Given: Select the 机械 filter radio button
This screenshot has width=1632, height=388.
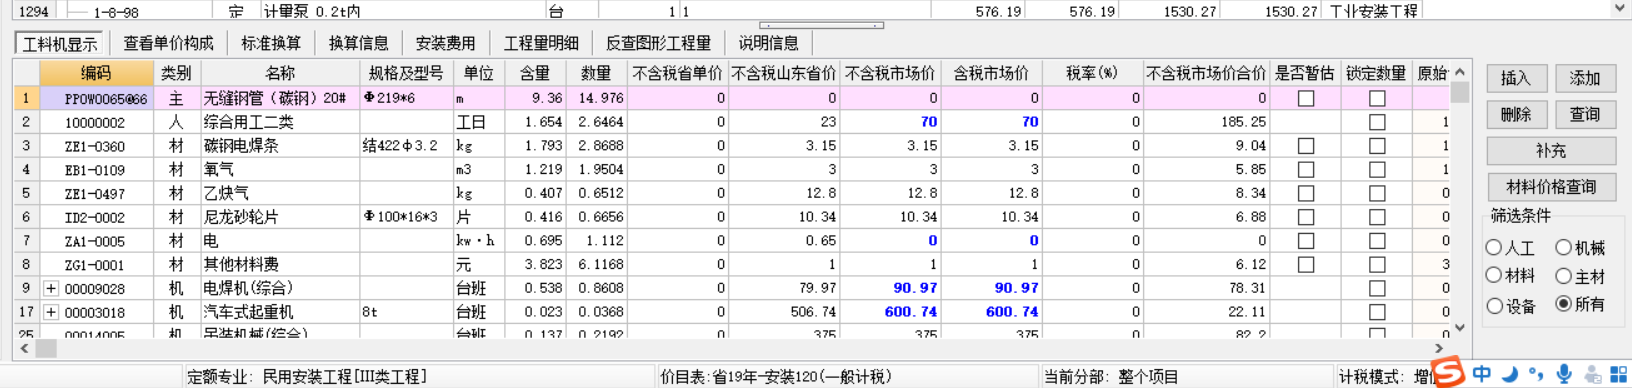Looking at the screenshot, I should [x=1563, y=247].
